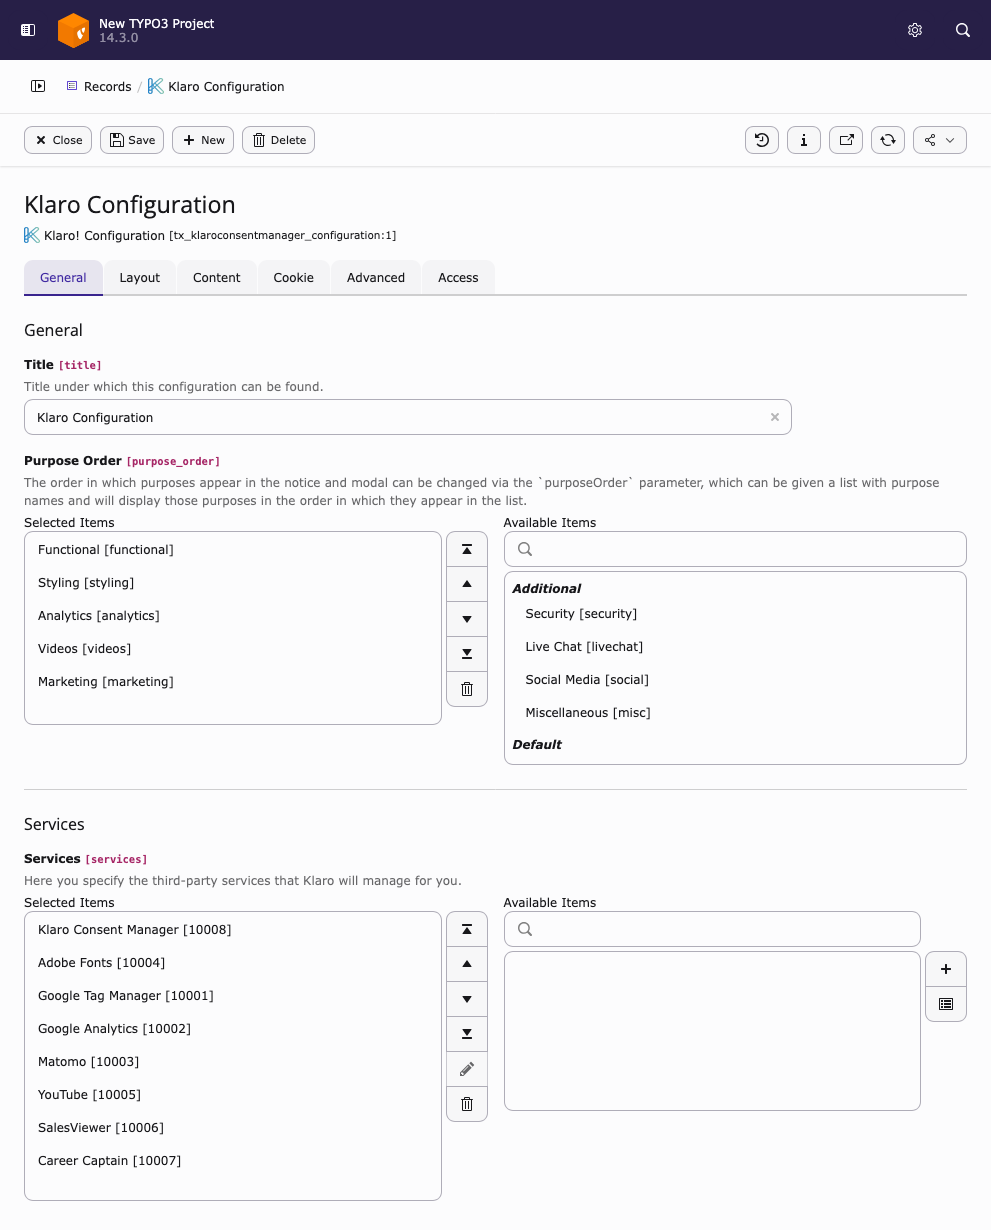Viewport: 991px width, 1230px height.
Task: Click Purpose Order available items search field
Action: (735, 549)
